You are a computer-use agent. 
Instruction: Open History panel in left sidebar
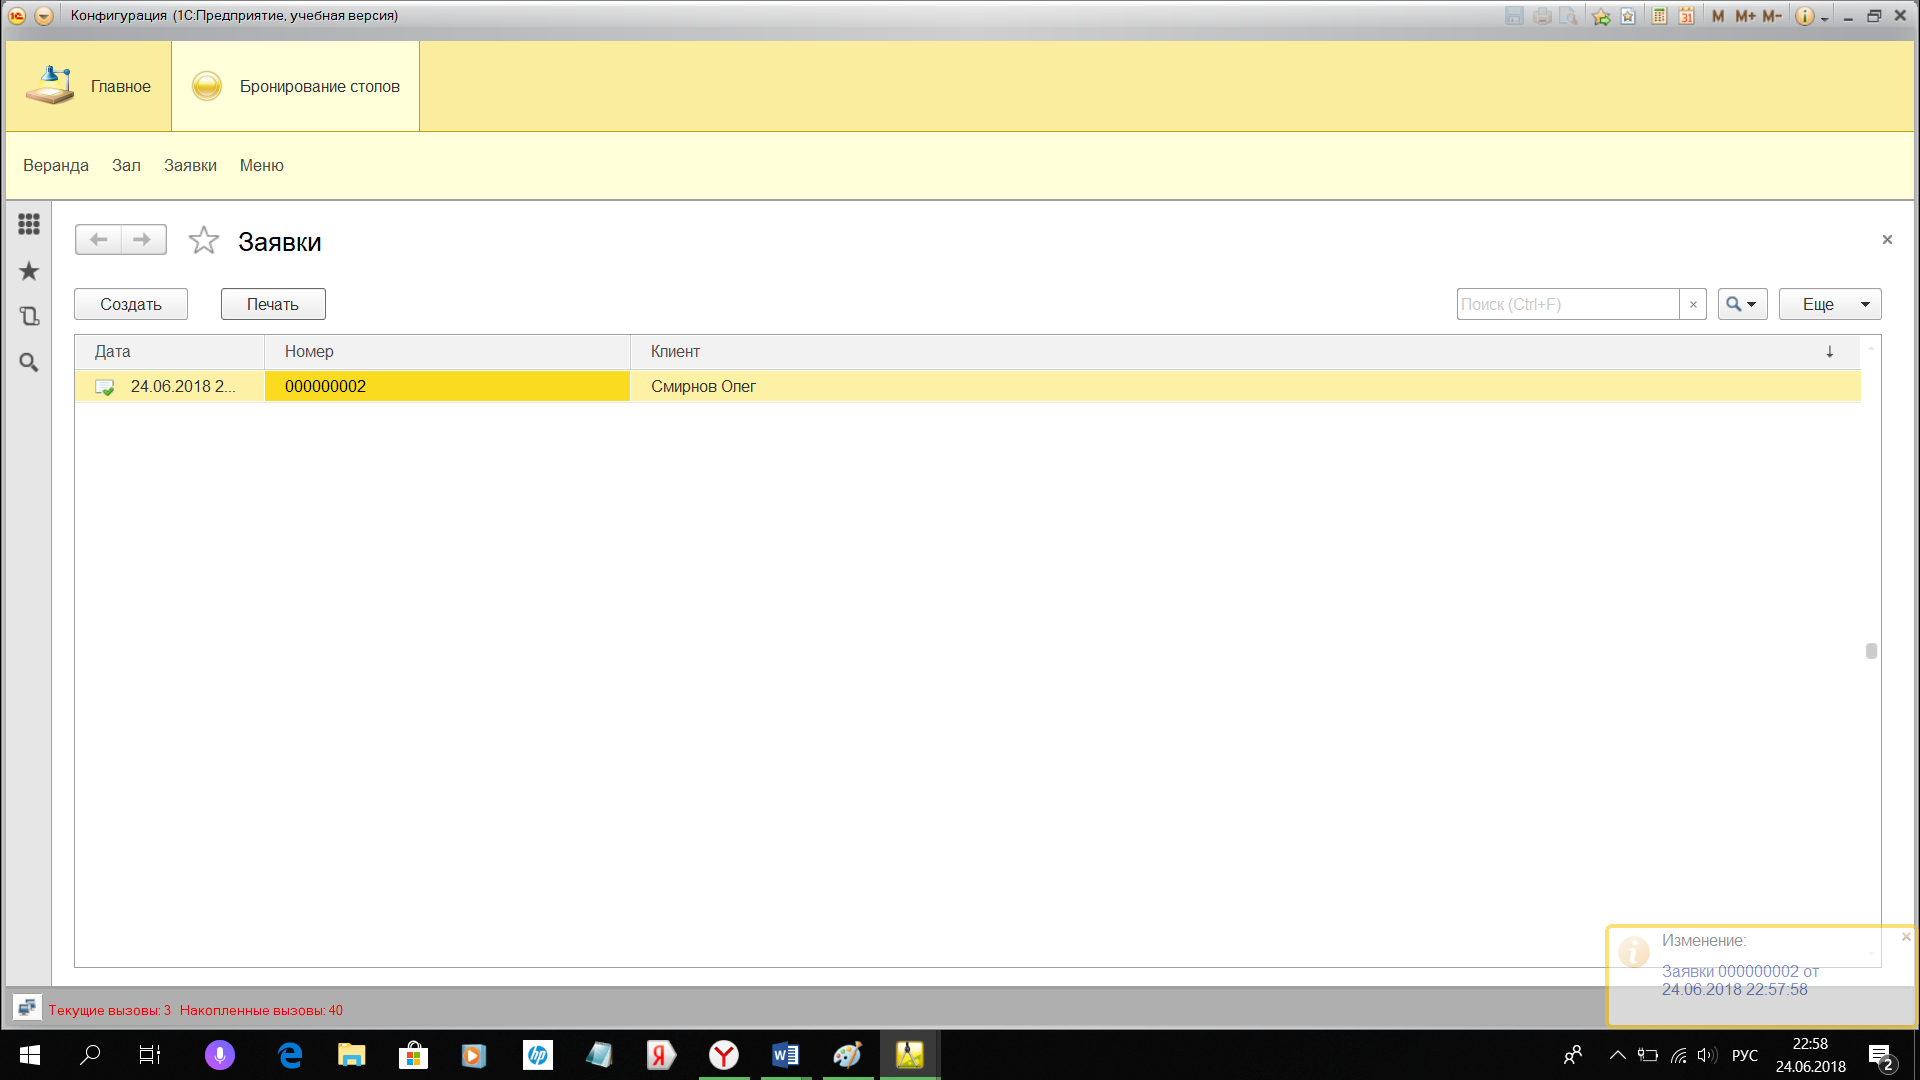29,316
